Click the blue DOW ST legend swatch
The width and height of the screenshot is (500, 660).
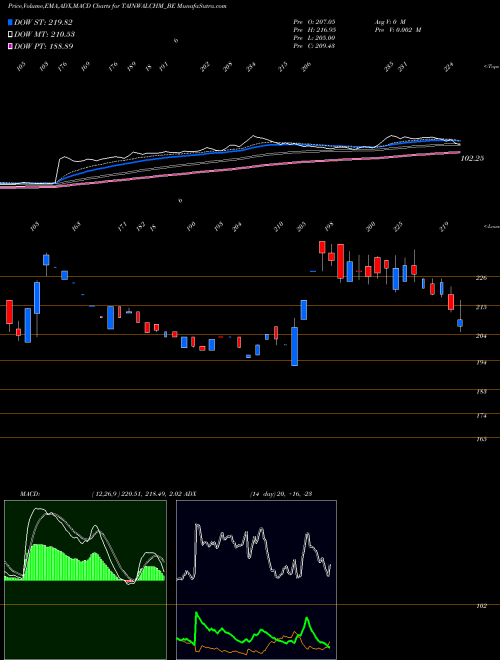tap(10, 22)
